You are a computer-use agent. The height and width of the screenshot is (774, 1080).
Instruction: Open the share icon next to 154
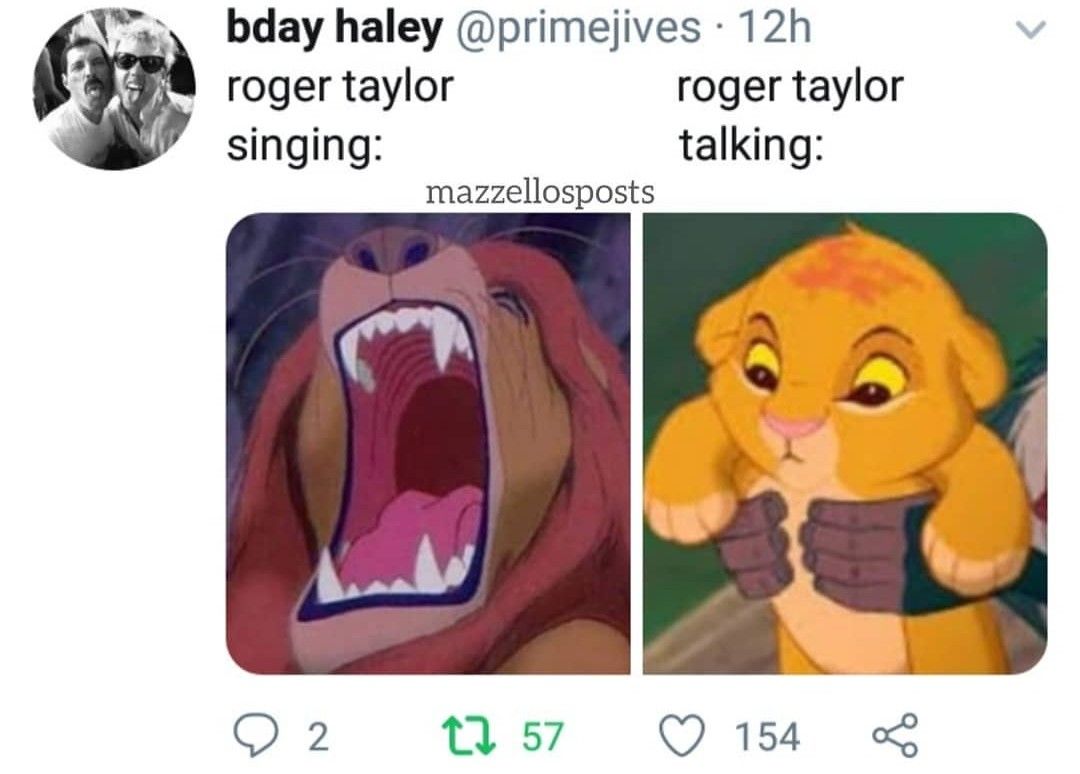pyautogui.click(x=895, y=735)
